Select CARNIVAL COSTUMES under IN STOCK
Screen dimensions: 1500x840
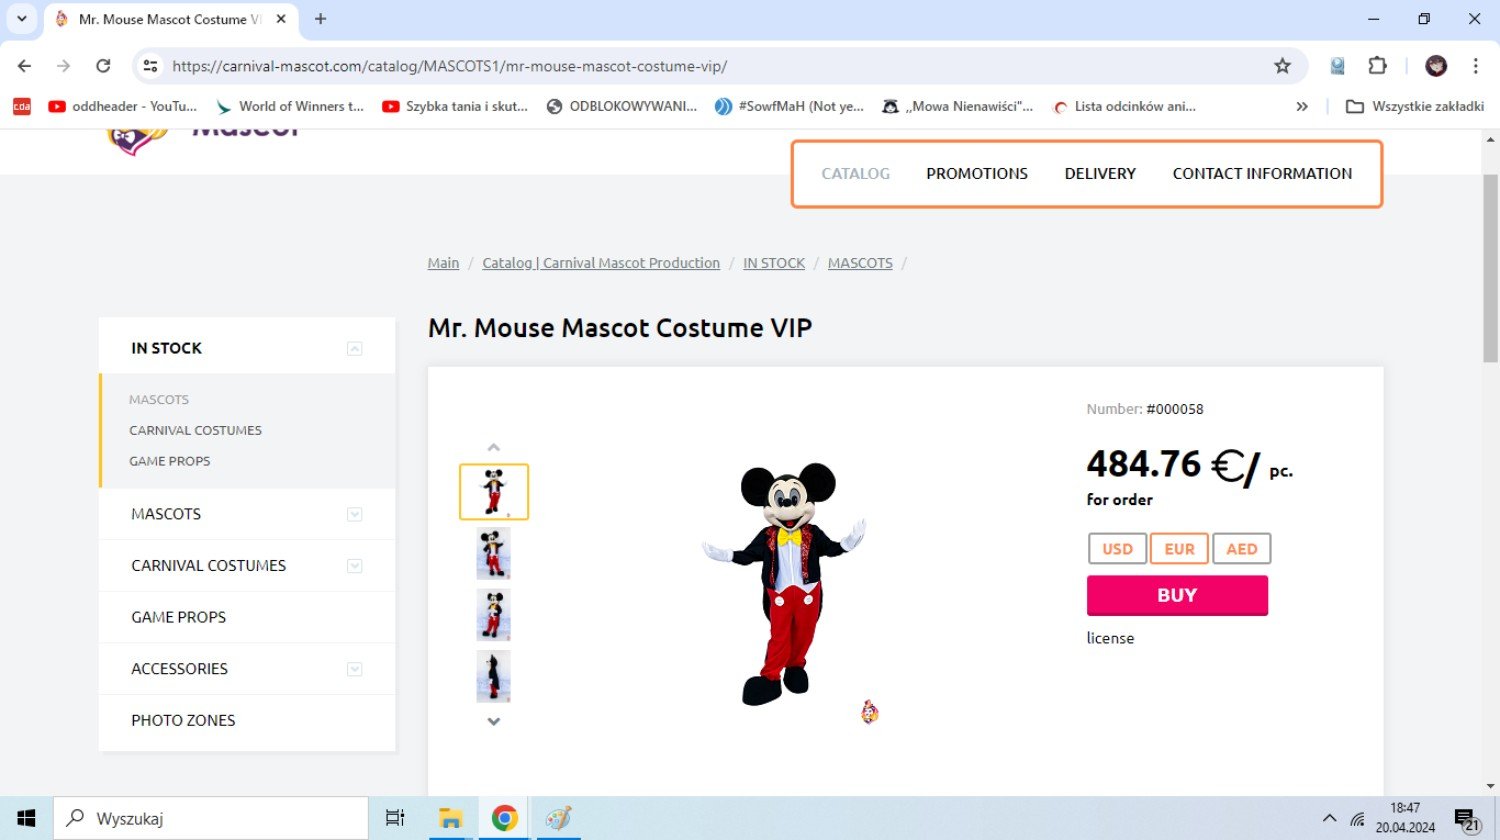coord(195,430)
